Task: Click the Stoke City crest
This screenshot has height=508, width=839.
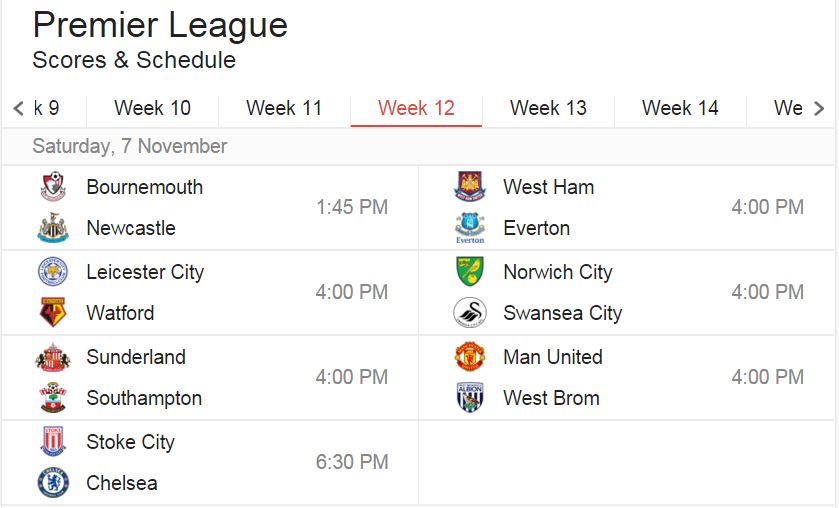Action: [53, 442]
